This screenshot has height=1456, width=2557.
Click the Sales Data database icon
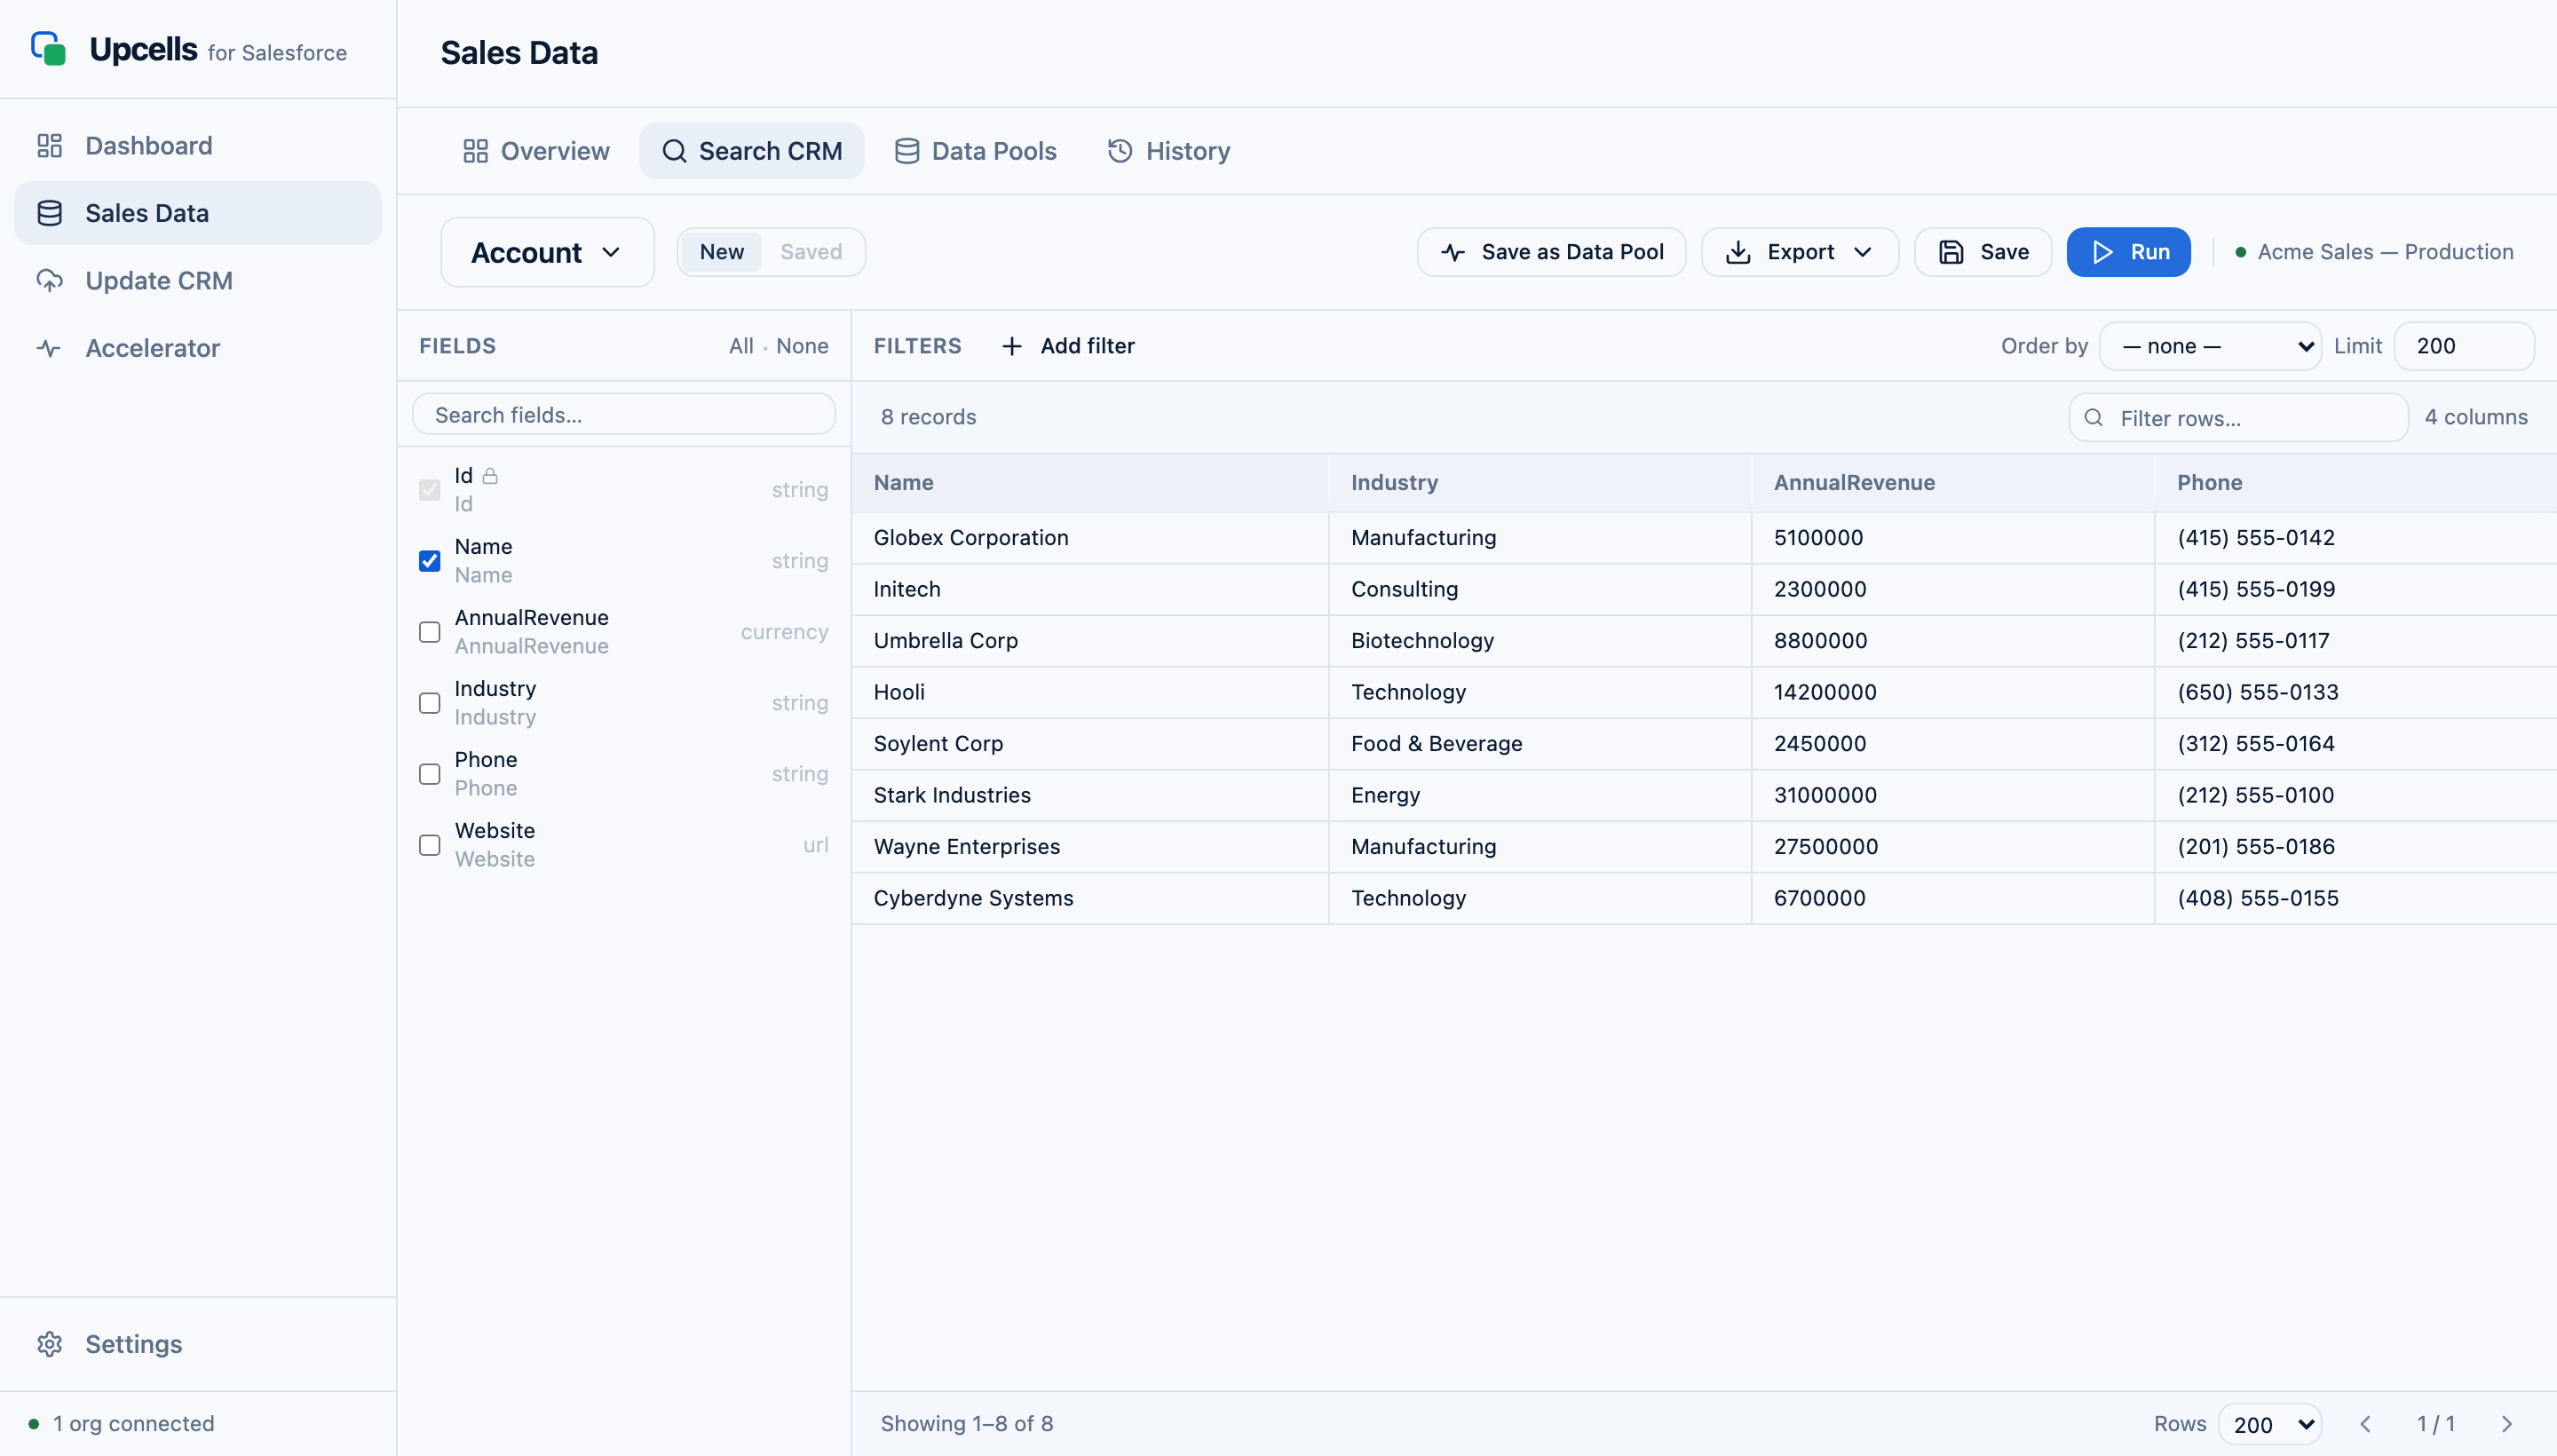pos(50,213)
